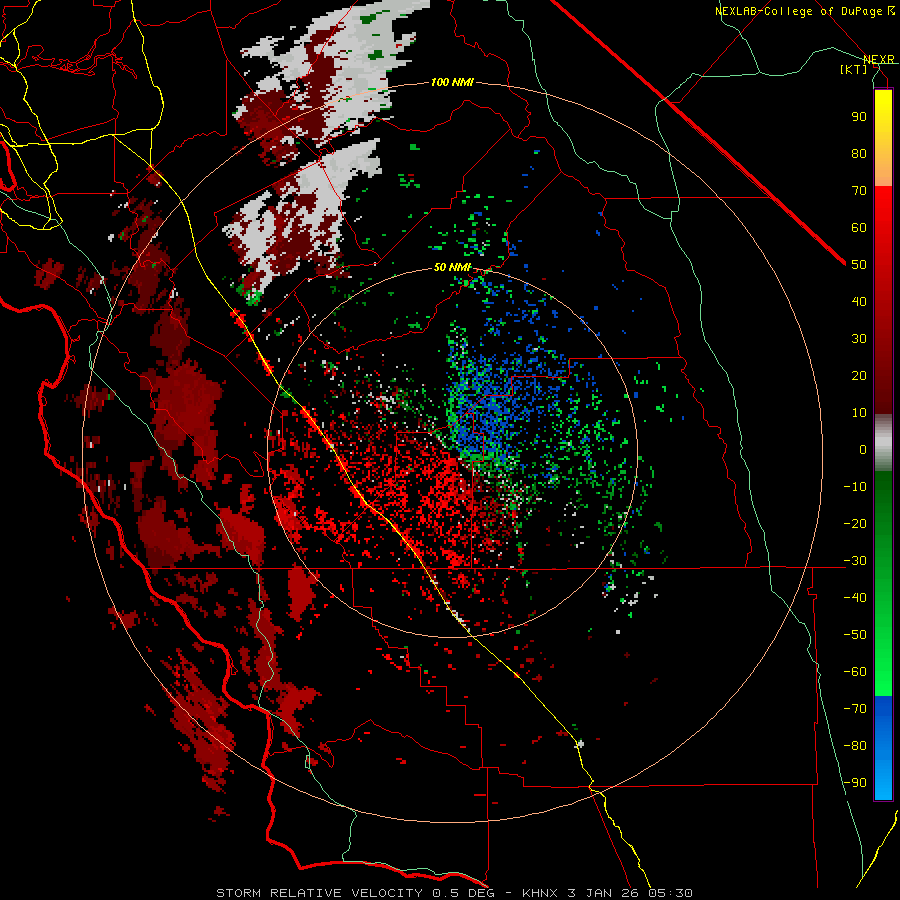This screenshot has width=900, height=900.
Task: Click the blue bottom segment of color bar
Action: (x=883, y=748)
